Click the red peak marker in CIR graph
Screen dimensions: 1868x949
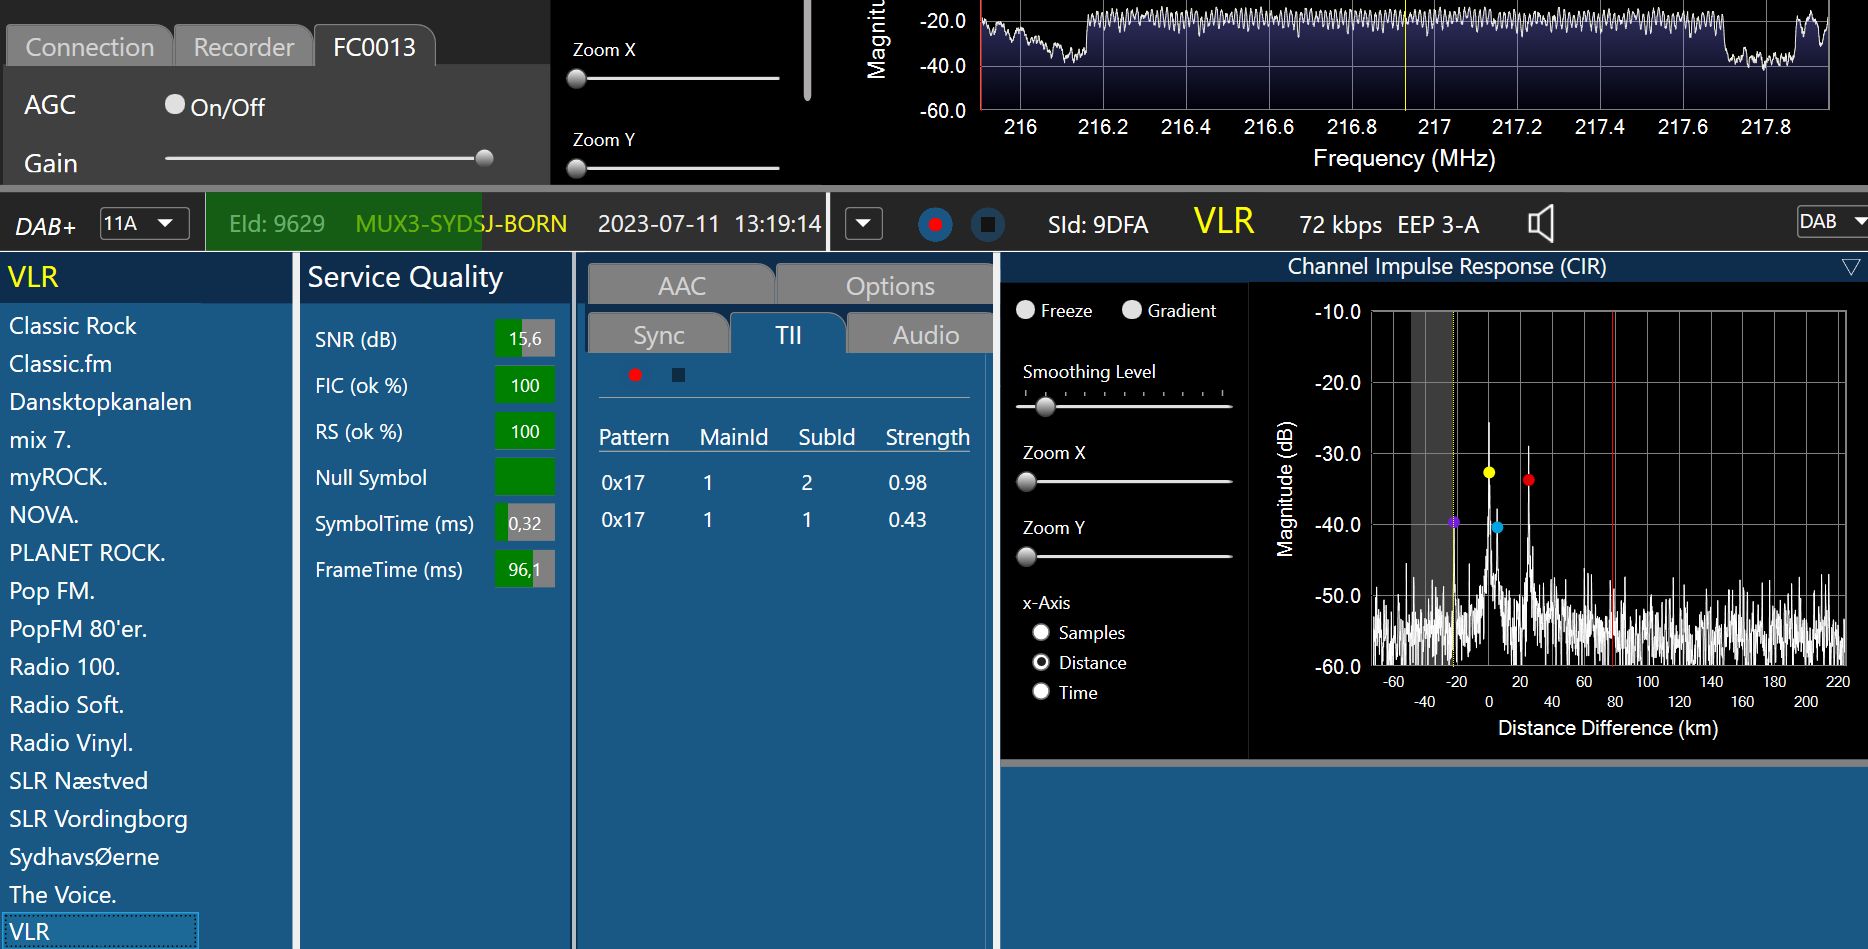1528,480
